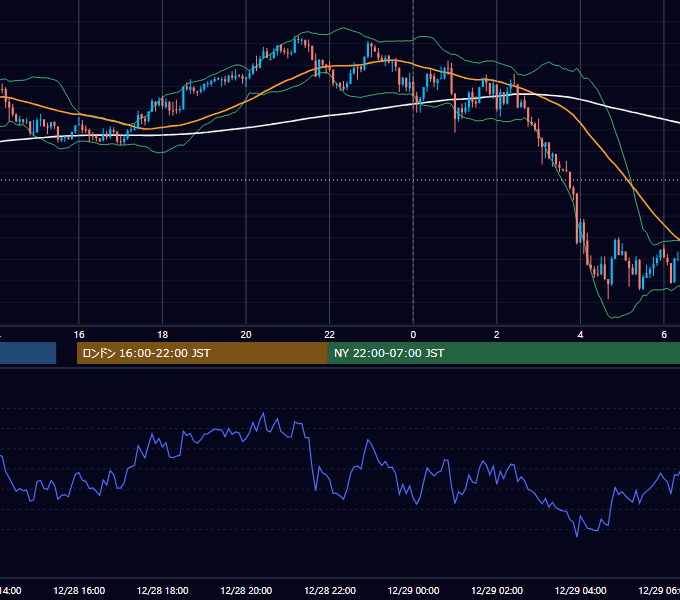The image size is (680, 600).
Task: Click the 12/28 20:00 date label
Action: tap(246, 590)
